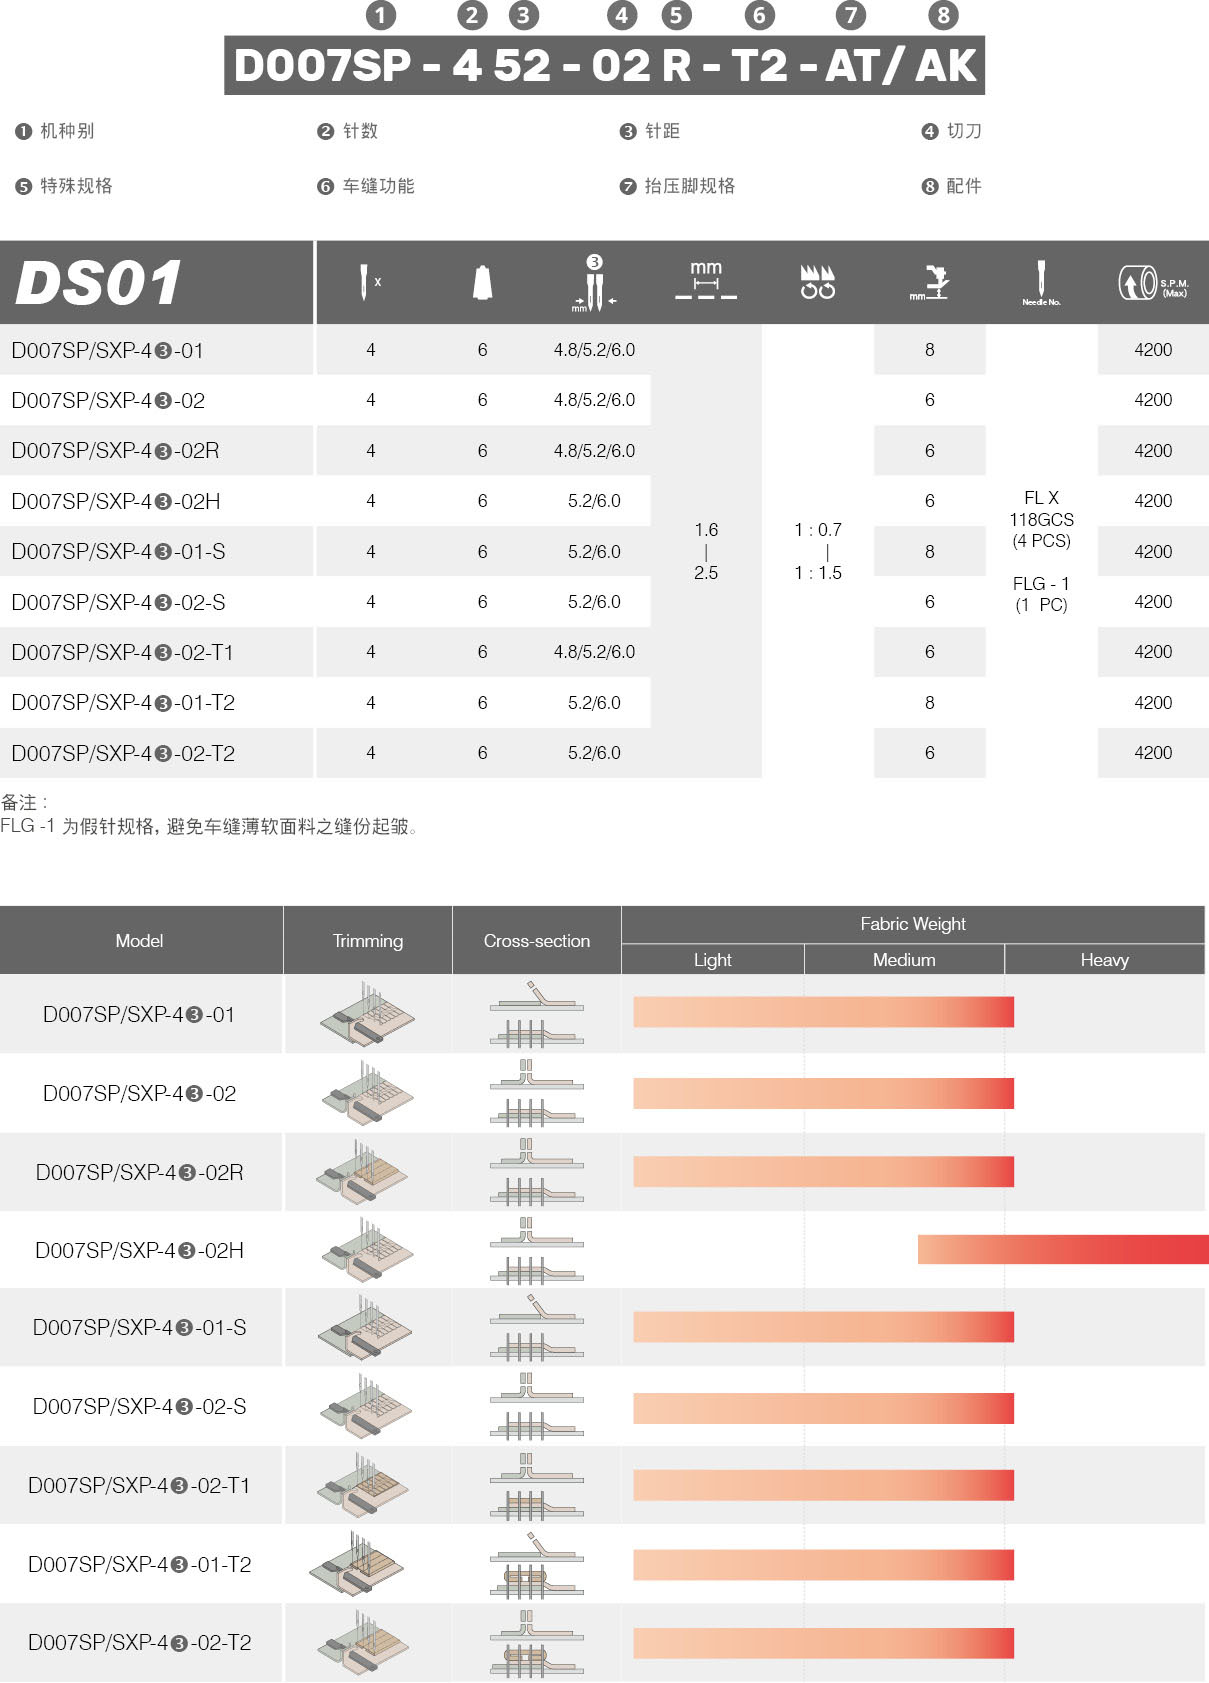Click the differential feed dog icon
This screenshot has height=1683, width=1209.
point(817,282)
